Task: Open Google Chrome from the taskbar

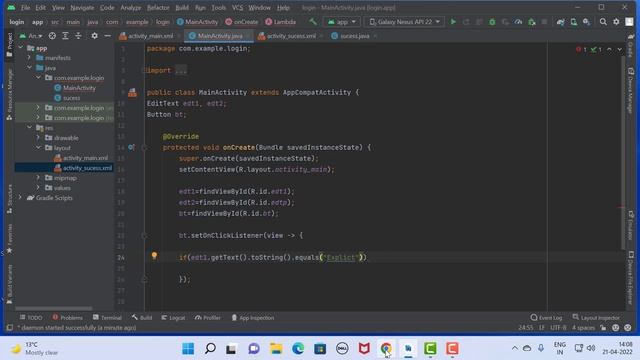Action: [x=386, y=349]
